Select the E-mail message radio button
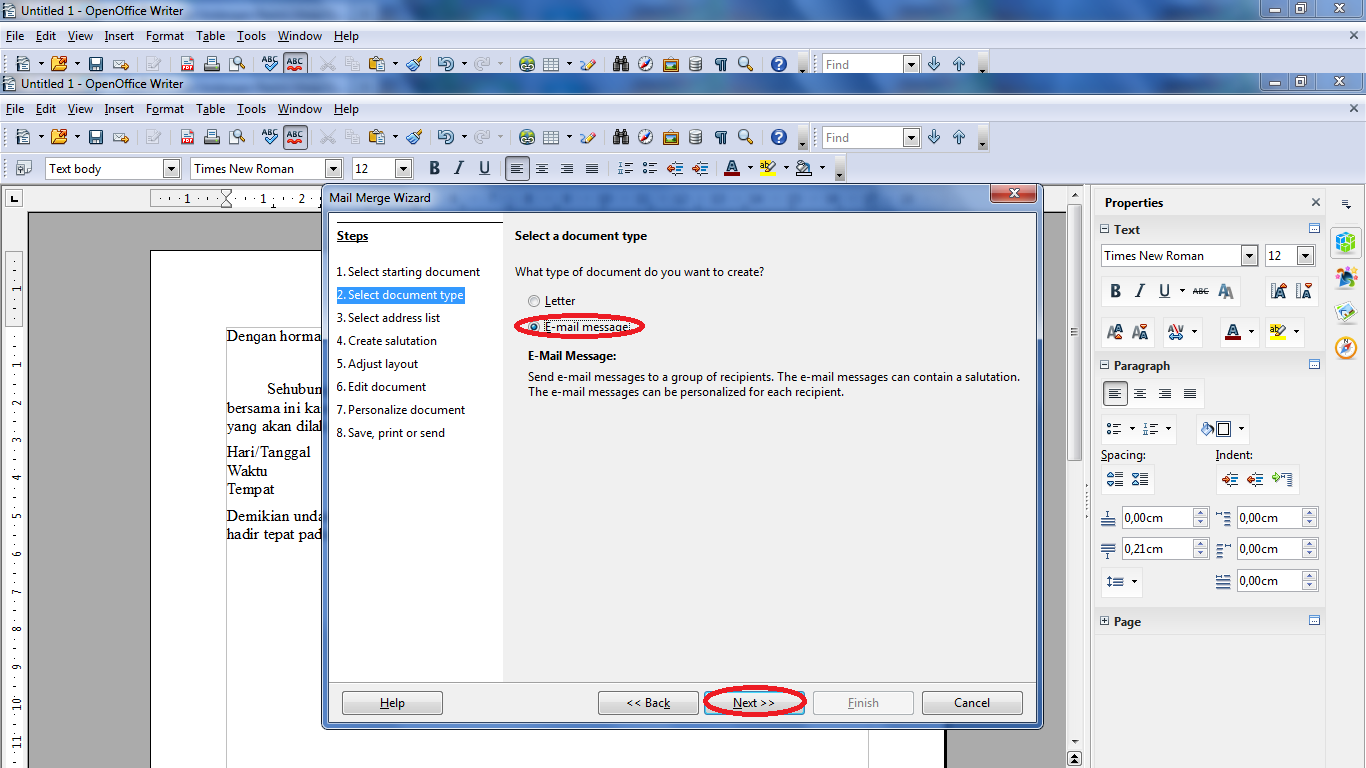Screen dimensions: 1366x768 (x=534, y=326)
